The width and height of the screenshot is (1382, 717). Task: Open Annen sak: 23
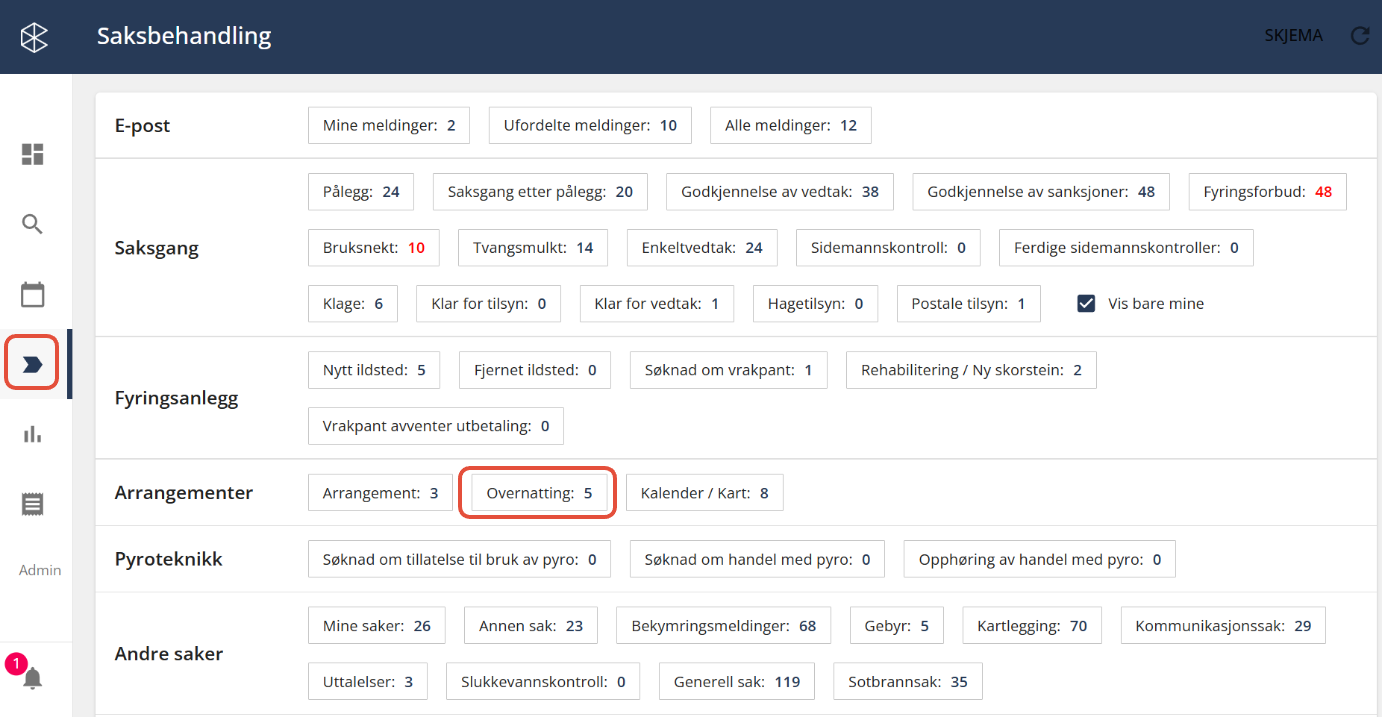coord(531,626)
